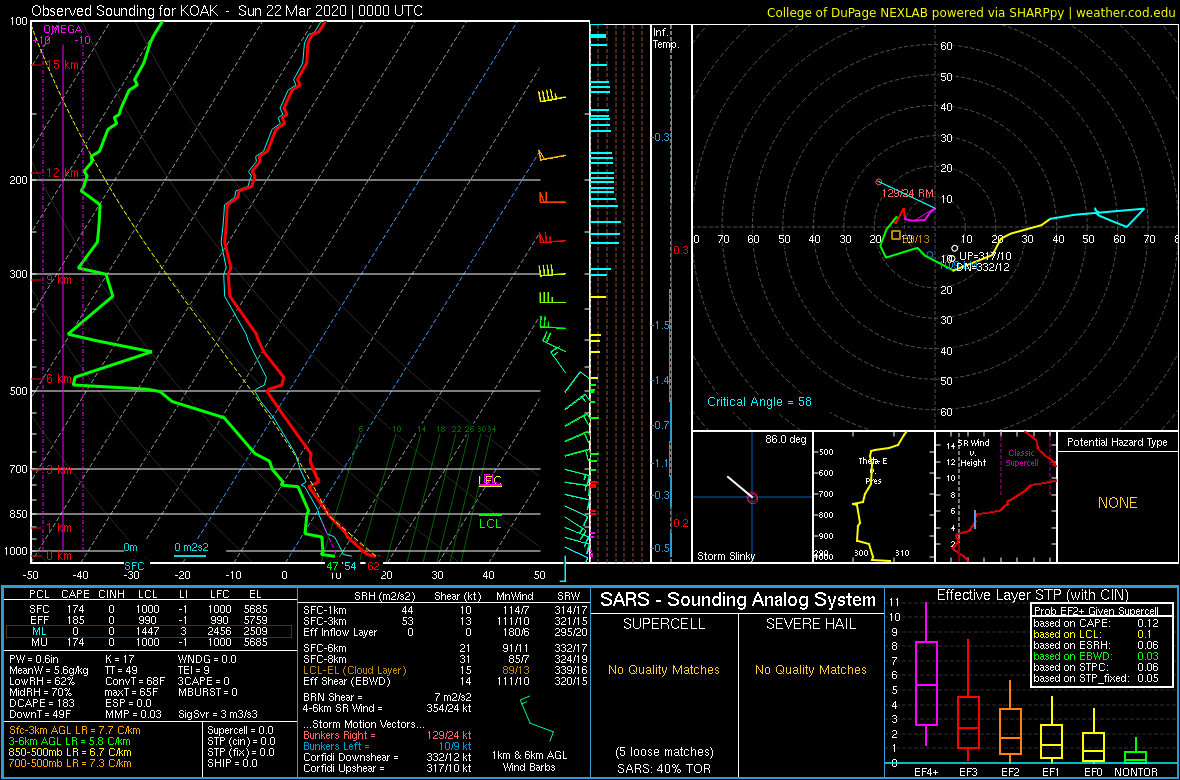Image resolution: width=1180 pixels, height=780 pixels.
Task: Click the SEVERE HAIL column heading
Action: (810, 623)
